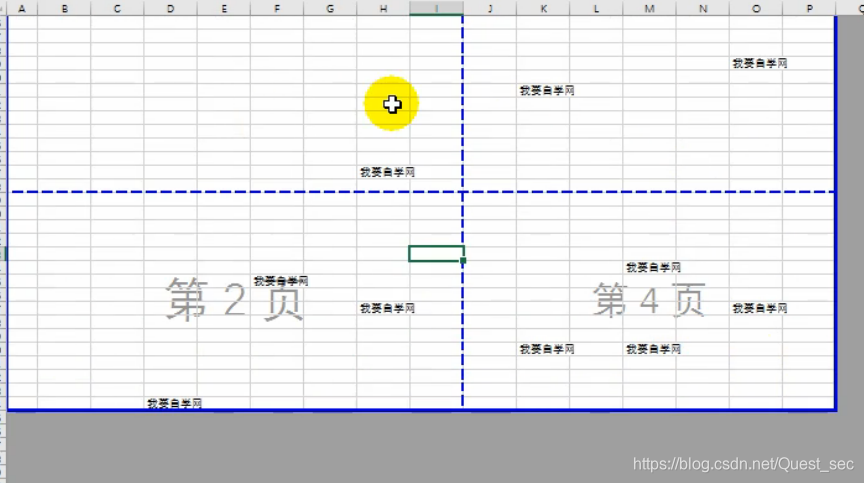Select column C header

point(117,8)
